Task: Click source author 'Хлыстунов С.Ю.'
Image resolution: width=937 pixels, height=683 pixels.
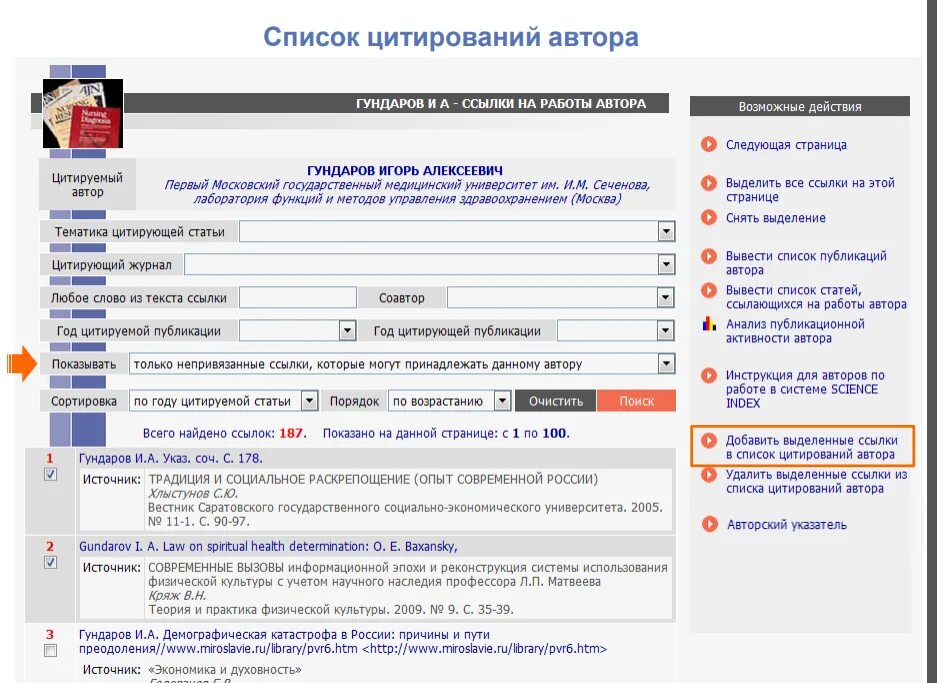Action: point(193,494)
